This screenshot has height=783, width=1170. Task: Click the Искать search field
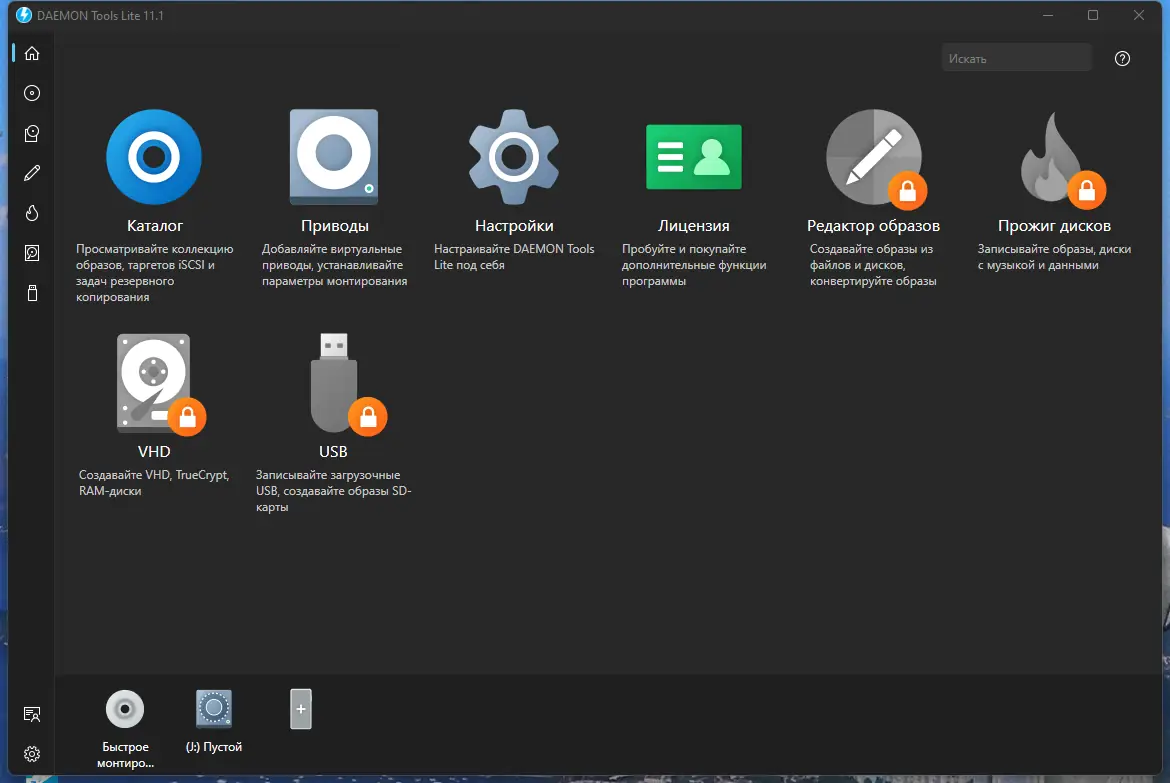(x=1016, y=58)
